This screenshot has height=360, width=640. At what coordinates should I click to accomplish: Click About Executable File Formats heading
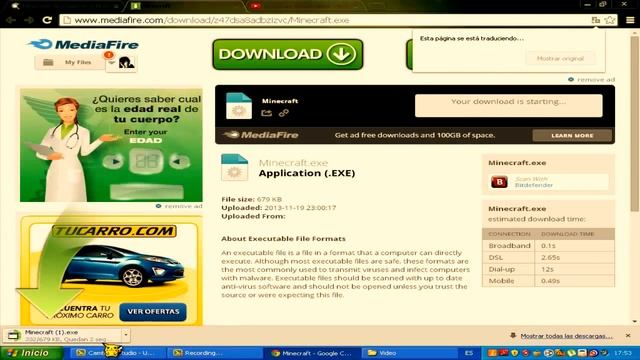tap(283, 238)
